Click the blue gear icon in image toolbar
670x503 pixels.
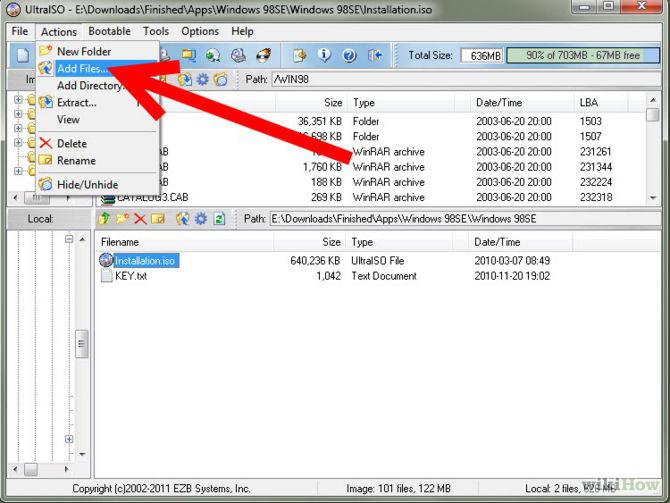[x=203, y=79]
